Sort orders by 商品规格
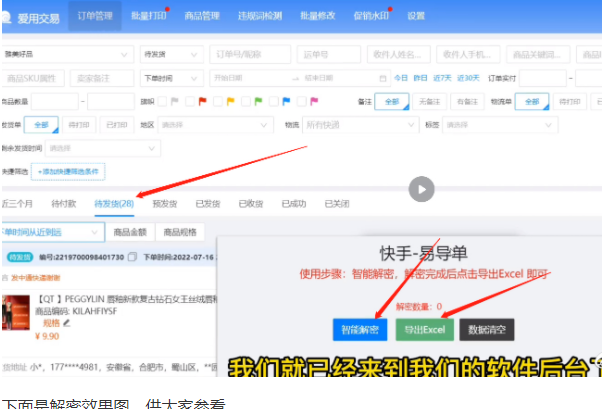 180,232
